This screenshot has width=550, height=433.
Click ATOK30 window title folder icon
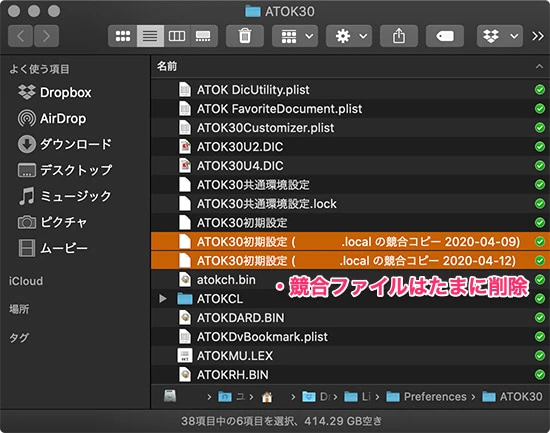(x=253, y=11)
